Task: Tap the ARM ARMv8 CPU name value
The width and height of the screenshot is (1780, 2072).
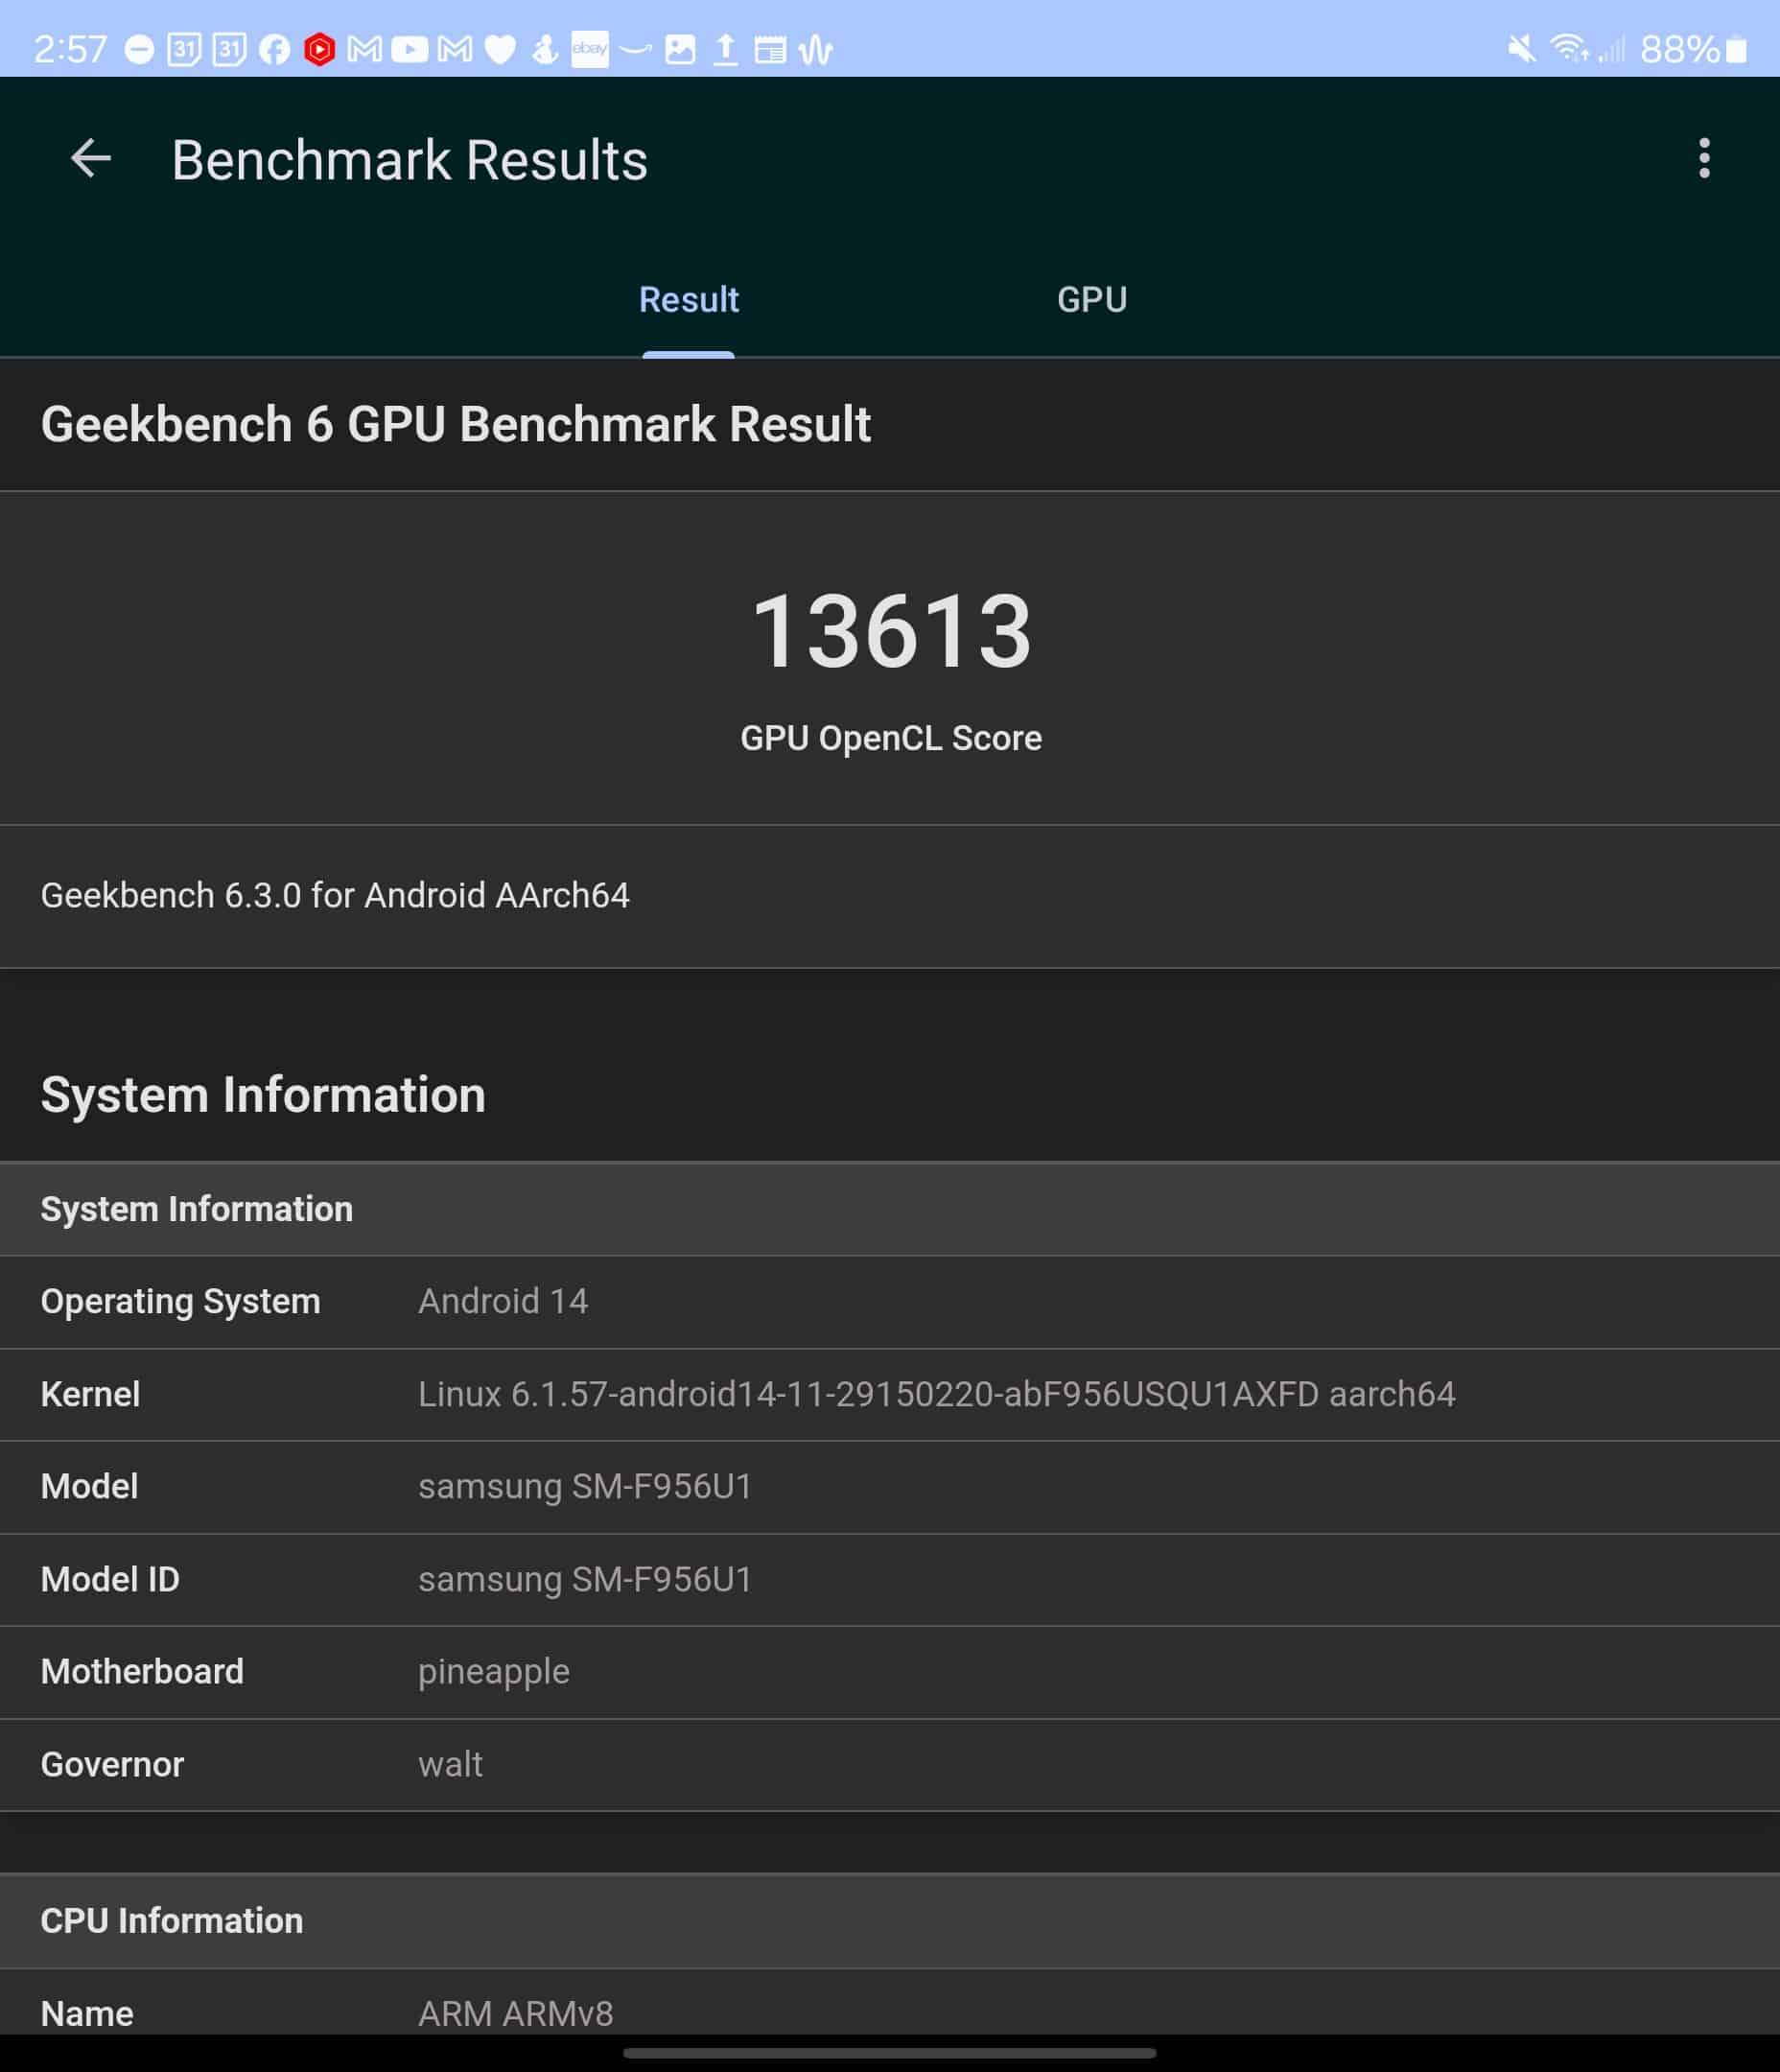Action: (x=516, y=2013)
